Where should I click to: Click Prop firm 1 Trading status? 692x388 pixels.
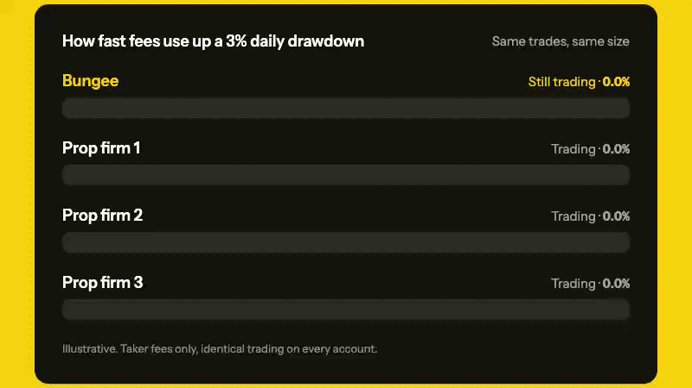click(573, 149)
